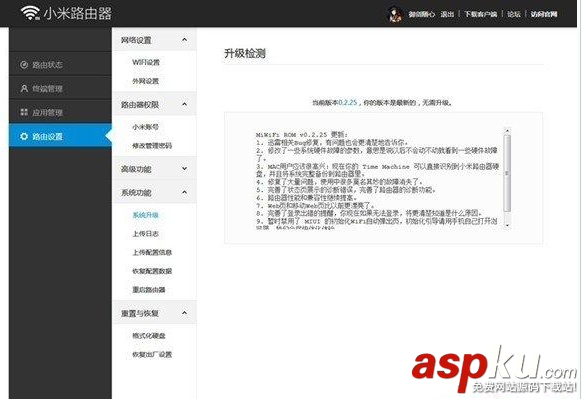Collapse the 重置与恢复 group chevron
582x399 pixels.
pos(184,313)
